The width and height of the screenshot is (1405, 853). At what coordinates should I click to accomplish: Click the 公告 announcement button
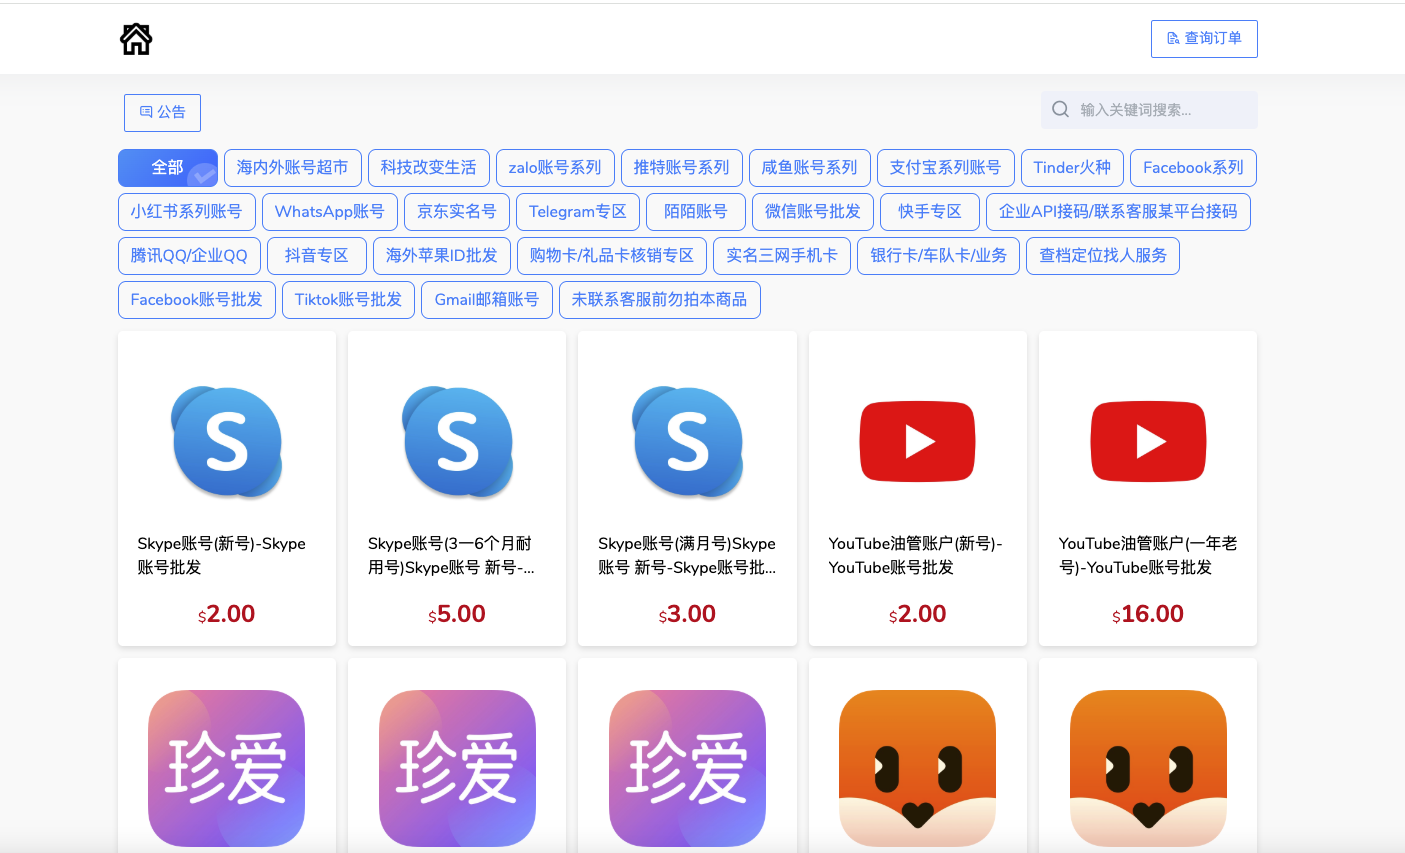pos(162,112)
